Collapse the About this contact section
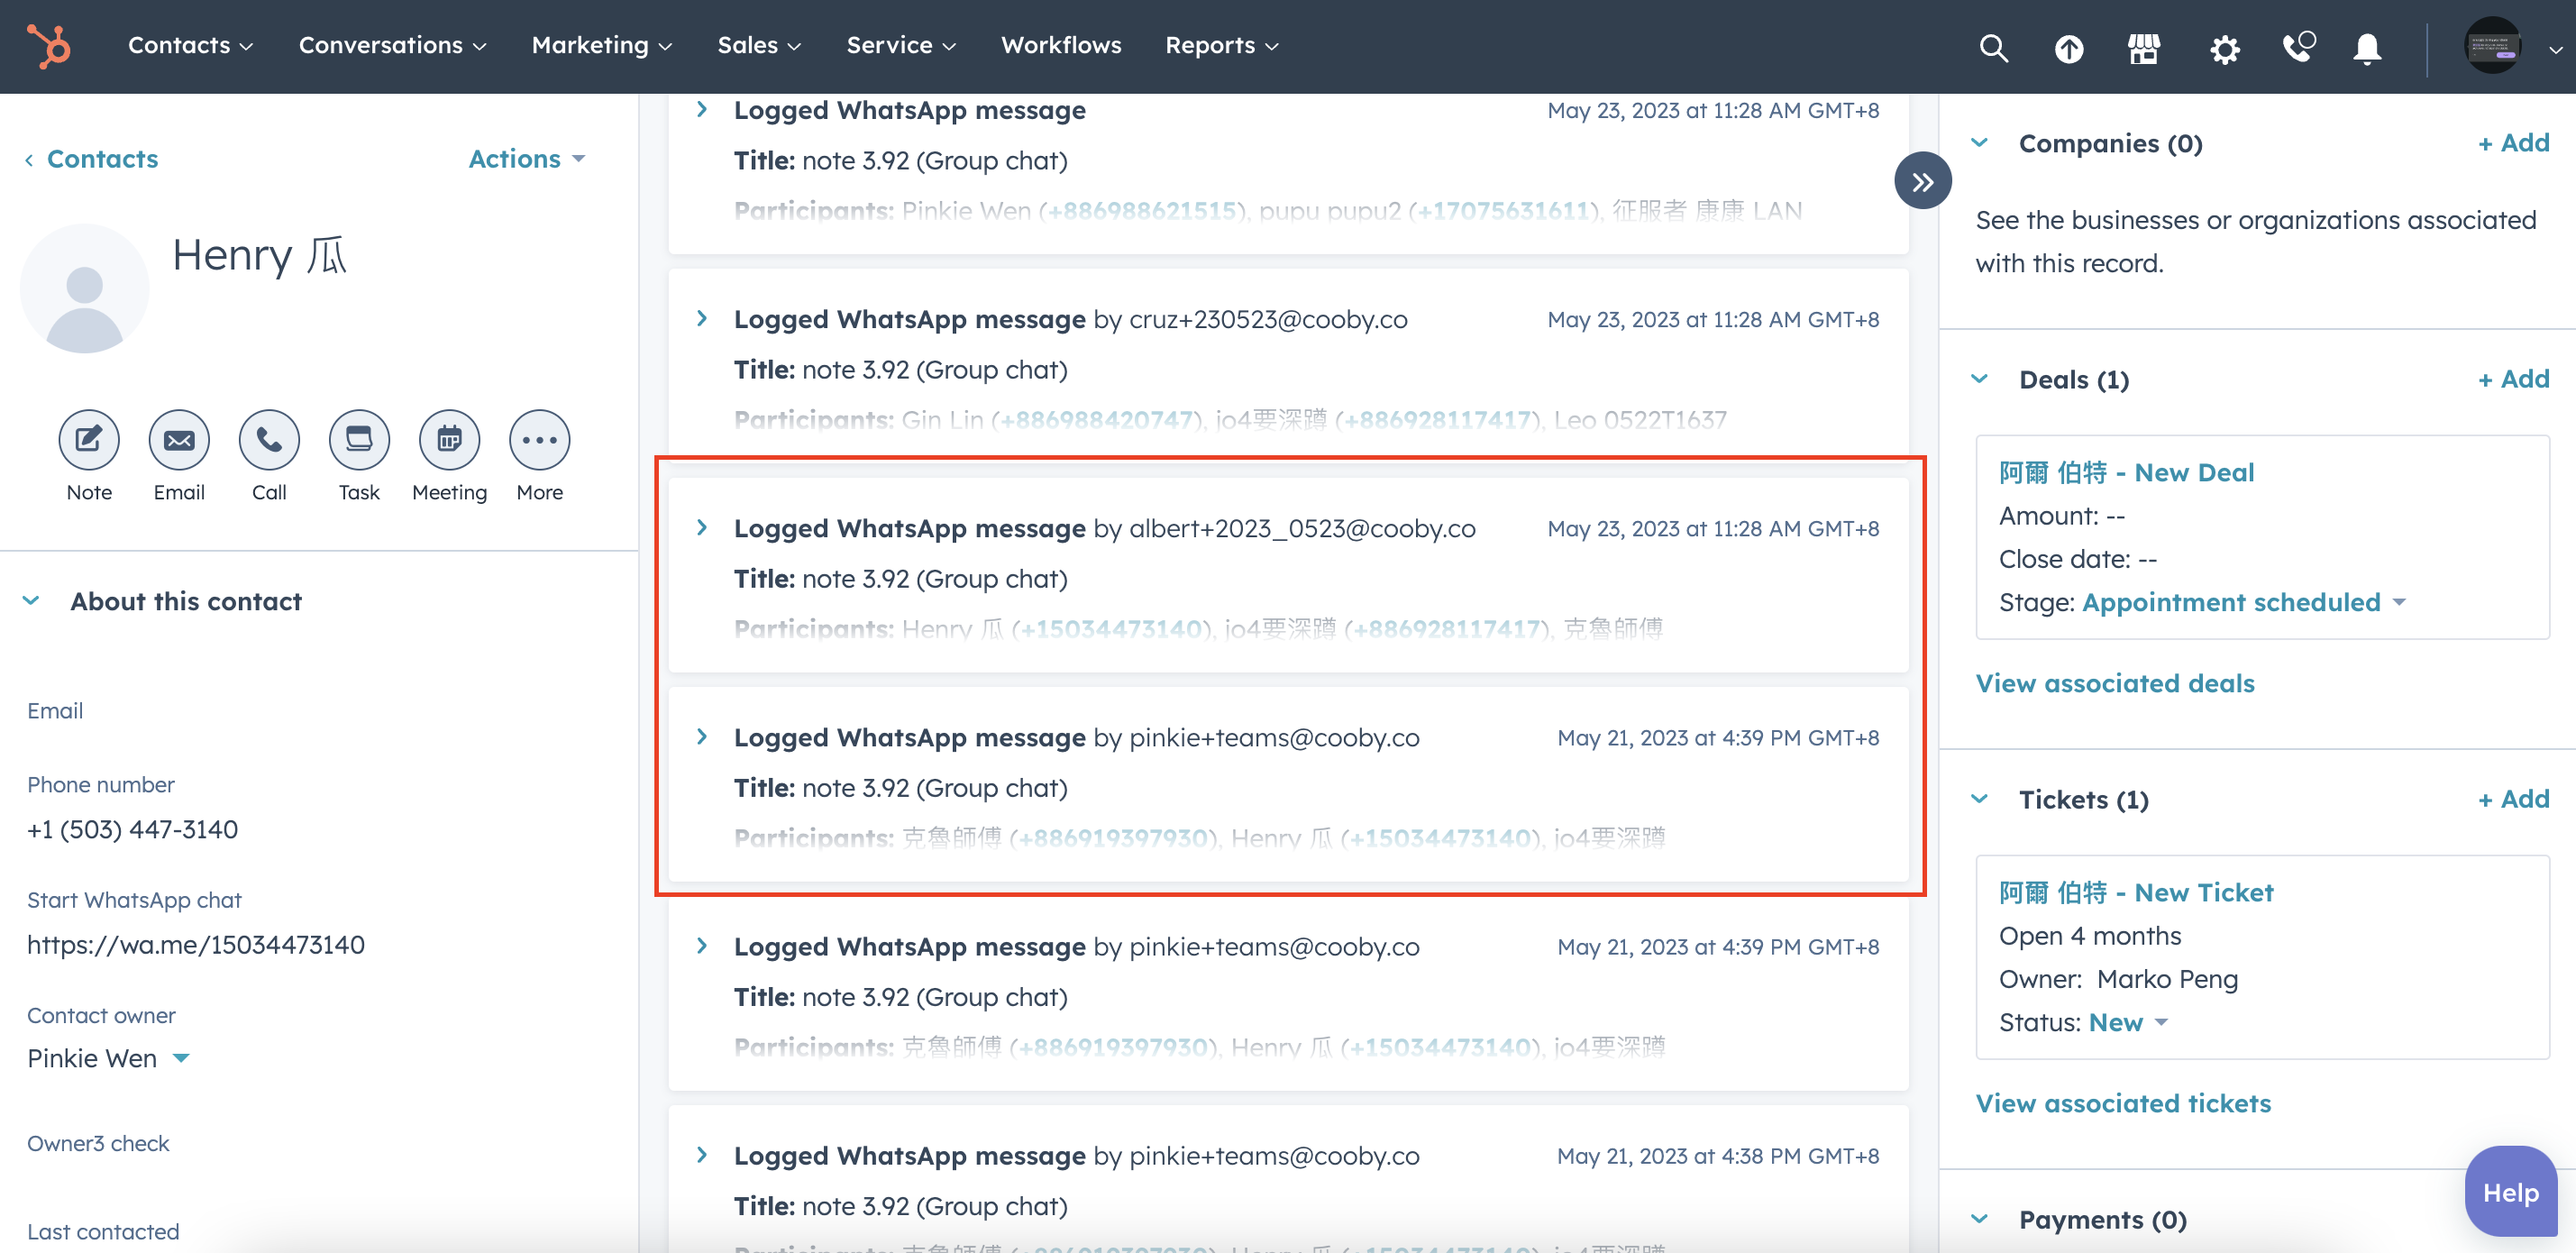Viewport: 2576px width, 1253px height. pos(31,600)
